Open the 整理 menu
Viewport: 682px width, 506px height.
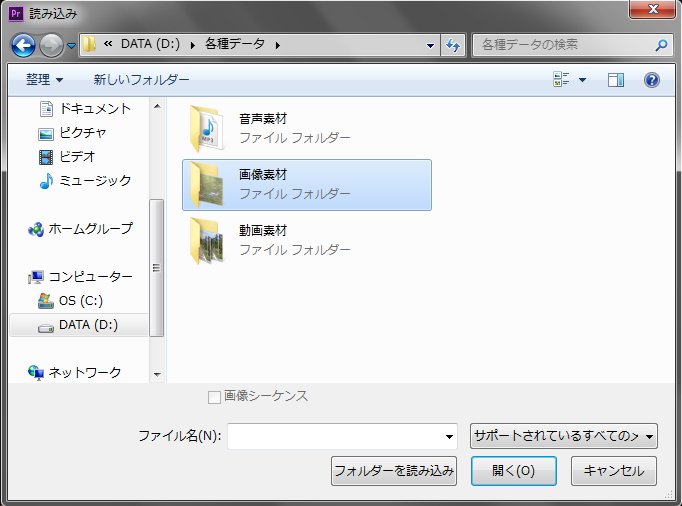[45, 80]
